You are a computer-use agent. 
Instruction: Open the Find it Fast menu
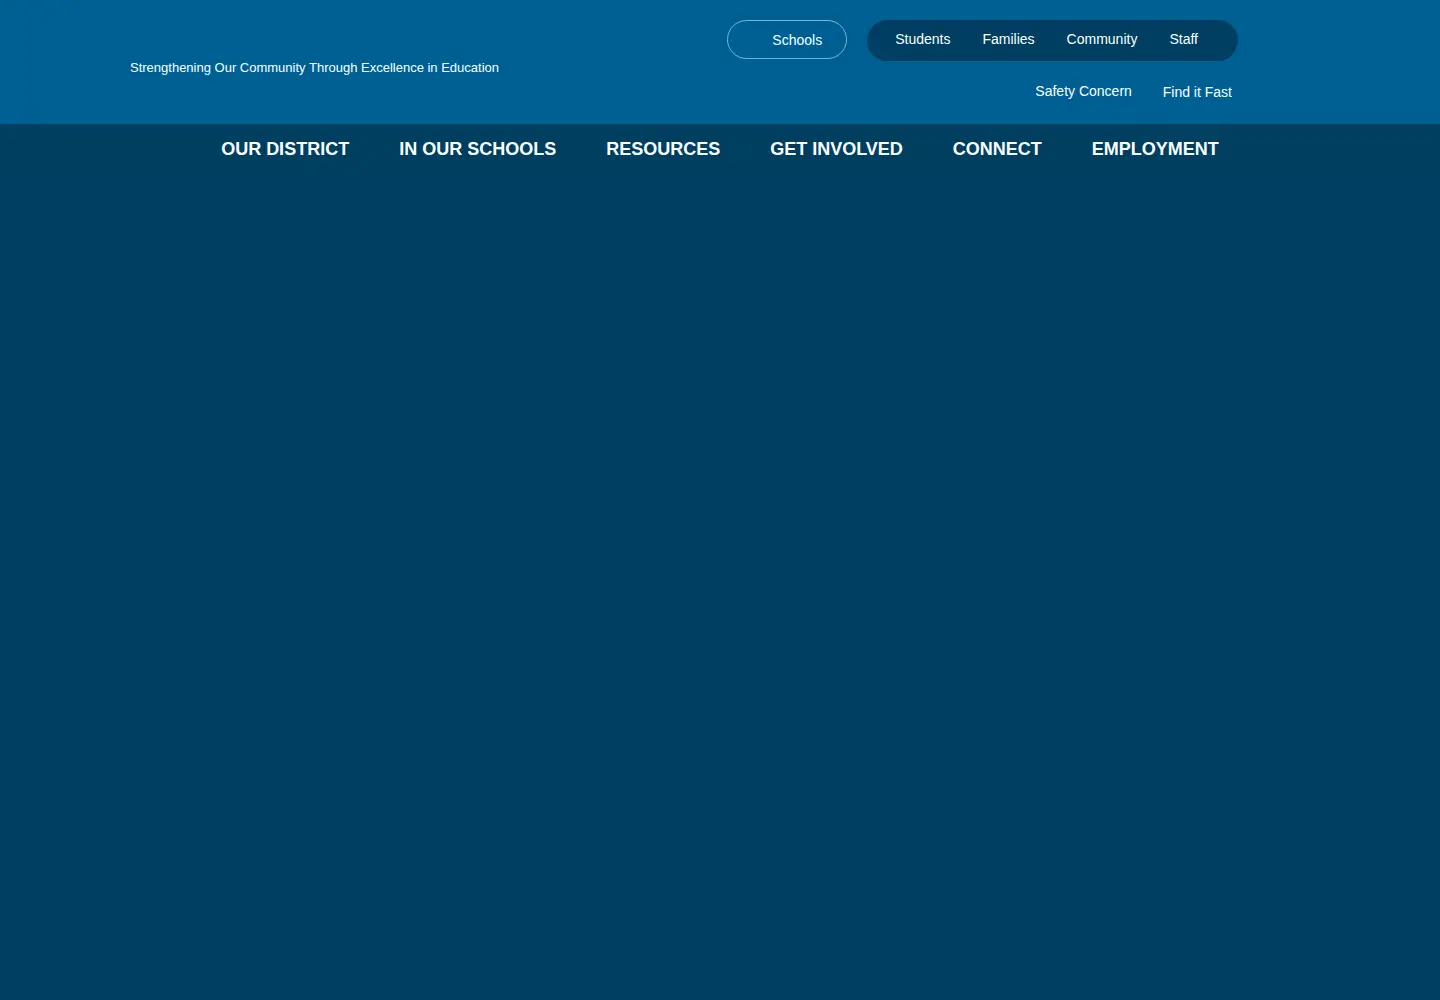point(1197,92)
